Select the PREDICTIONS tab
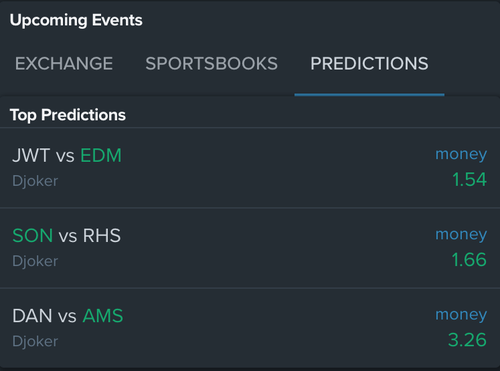Viewport: 500px width, 371px height. tap(369, 63)
